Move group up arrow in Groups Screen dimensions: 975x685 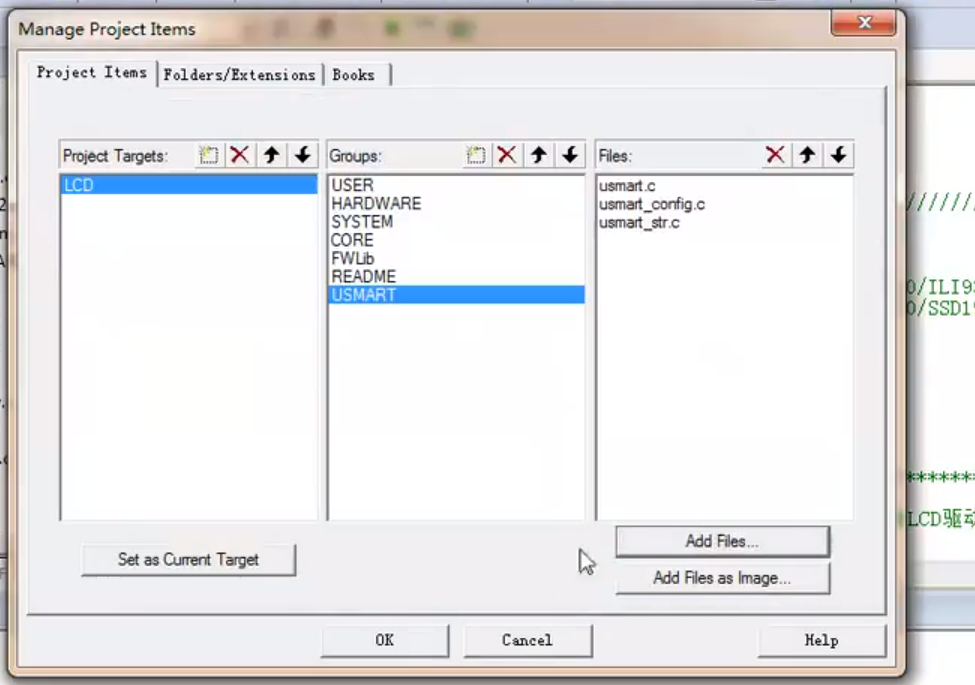point(538,155)
